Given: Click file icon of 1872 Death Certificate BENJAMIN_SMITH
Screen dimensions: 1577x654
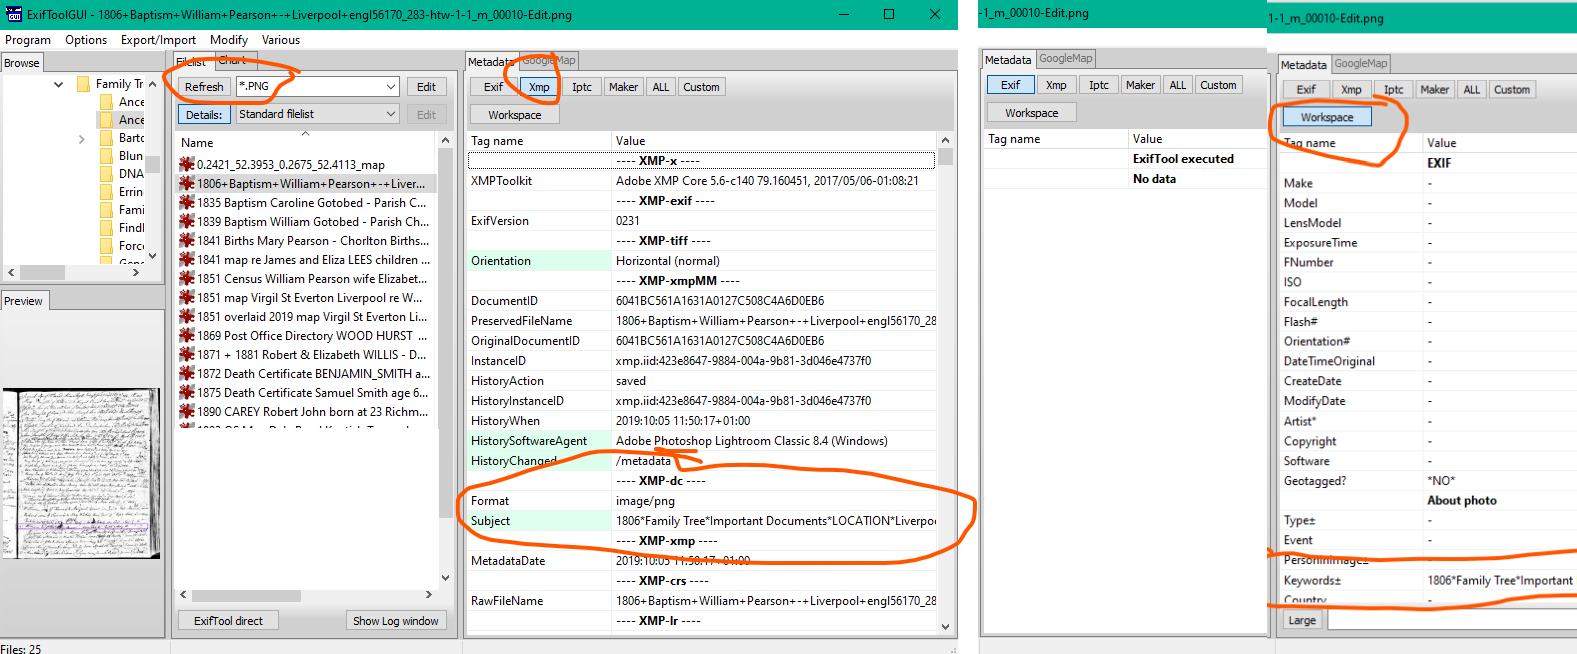Looking at the screenshot, I should pyautogui.click(x=186, y=374).
